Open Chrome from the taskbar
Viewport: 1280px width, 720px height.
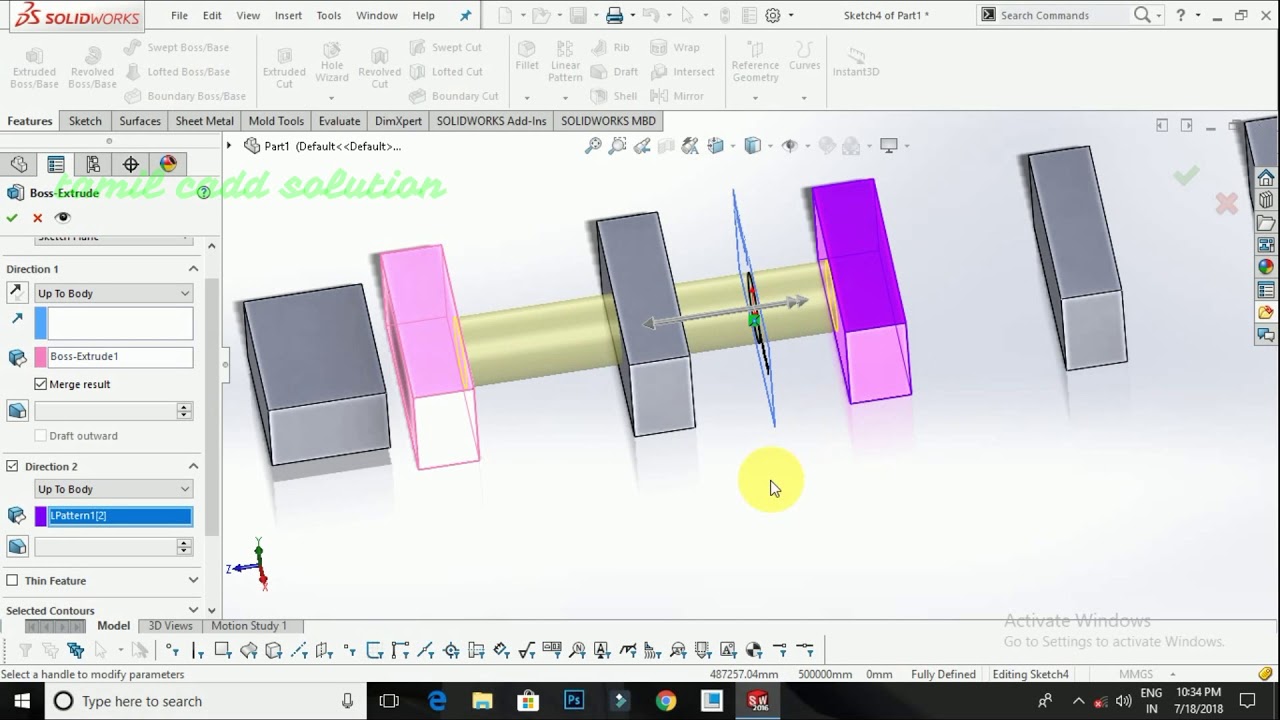click(666, 701)
